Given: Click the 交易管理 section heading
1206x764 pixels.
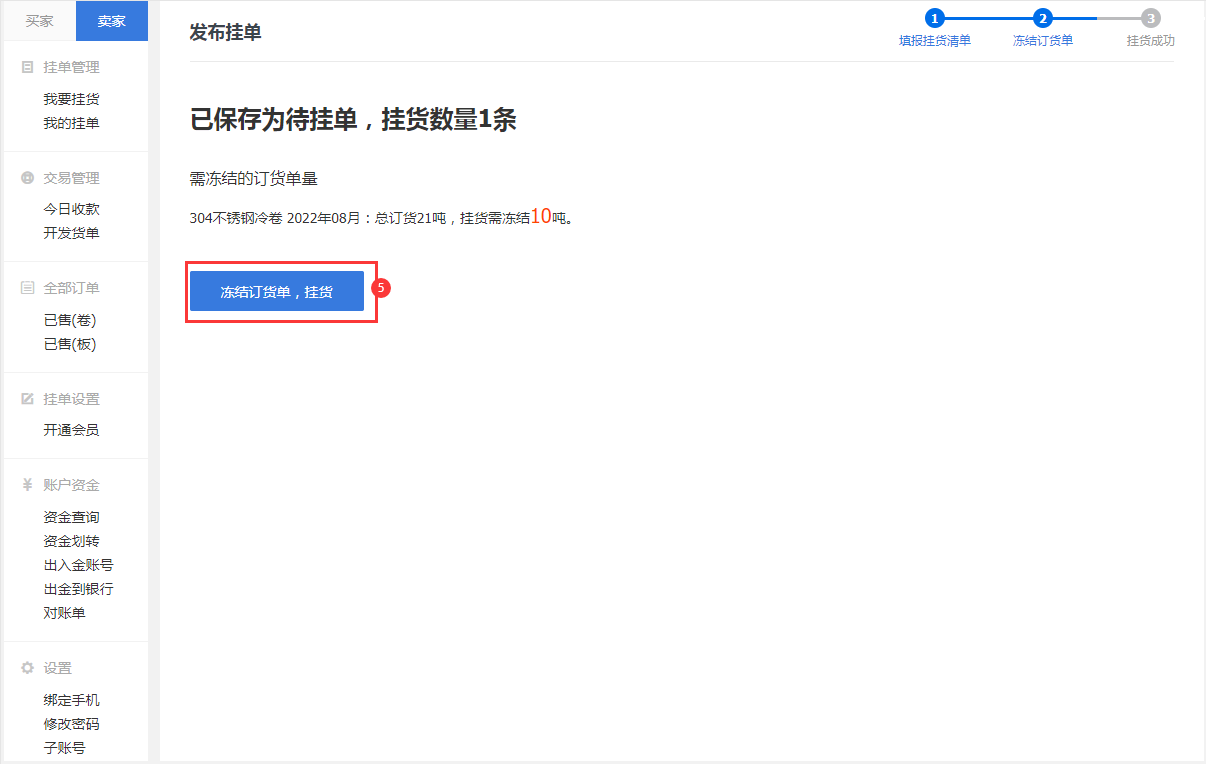Looking at the screenshot, I should coord(71,178).
